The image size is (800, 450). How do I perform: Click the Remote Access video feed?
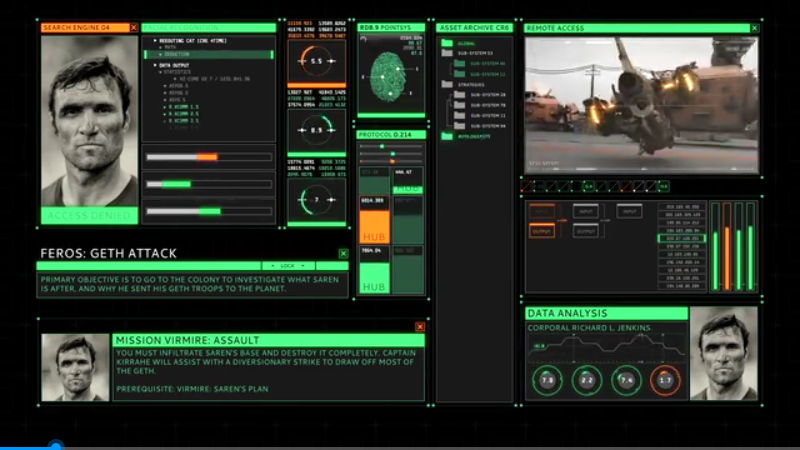click(x=641, y=105)
